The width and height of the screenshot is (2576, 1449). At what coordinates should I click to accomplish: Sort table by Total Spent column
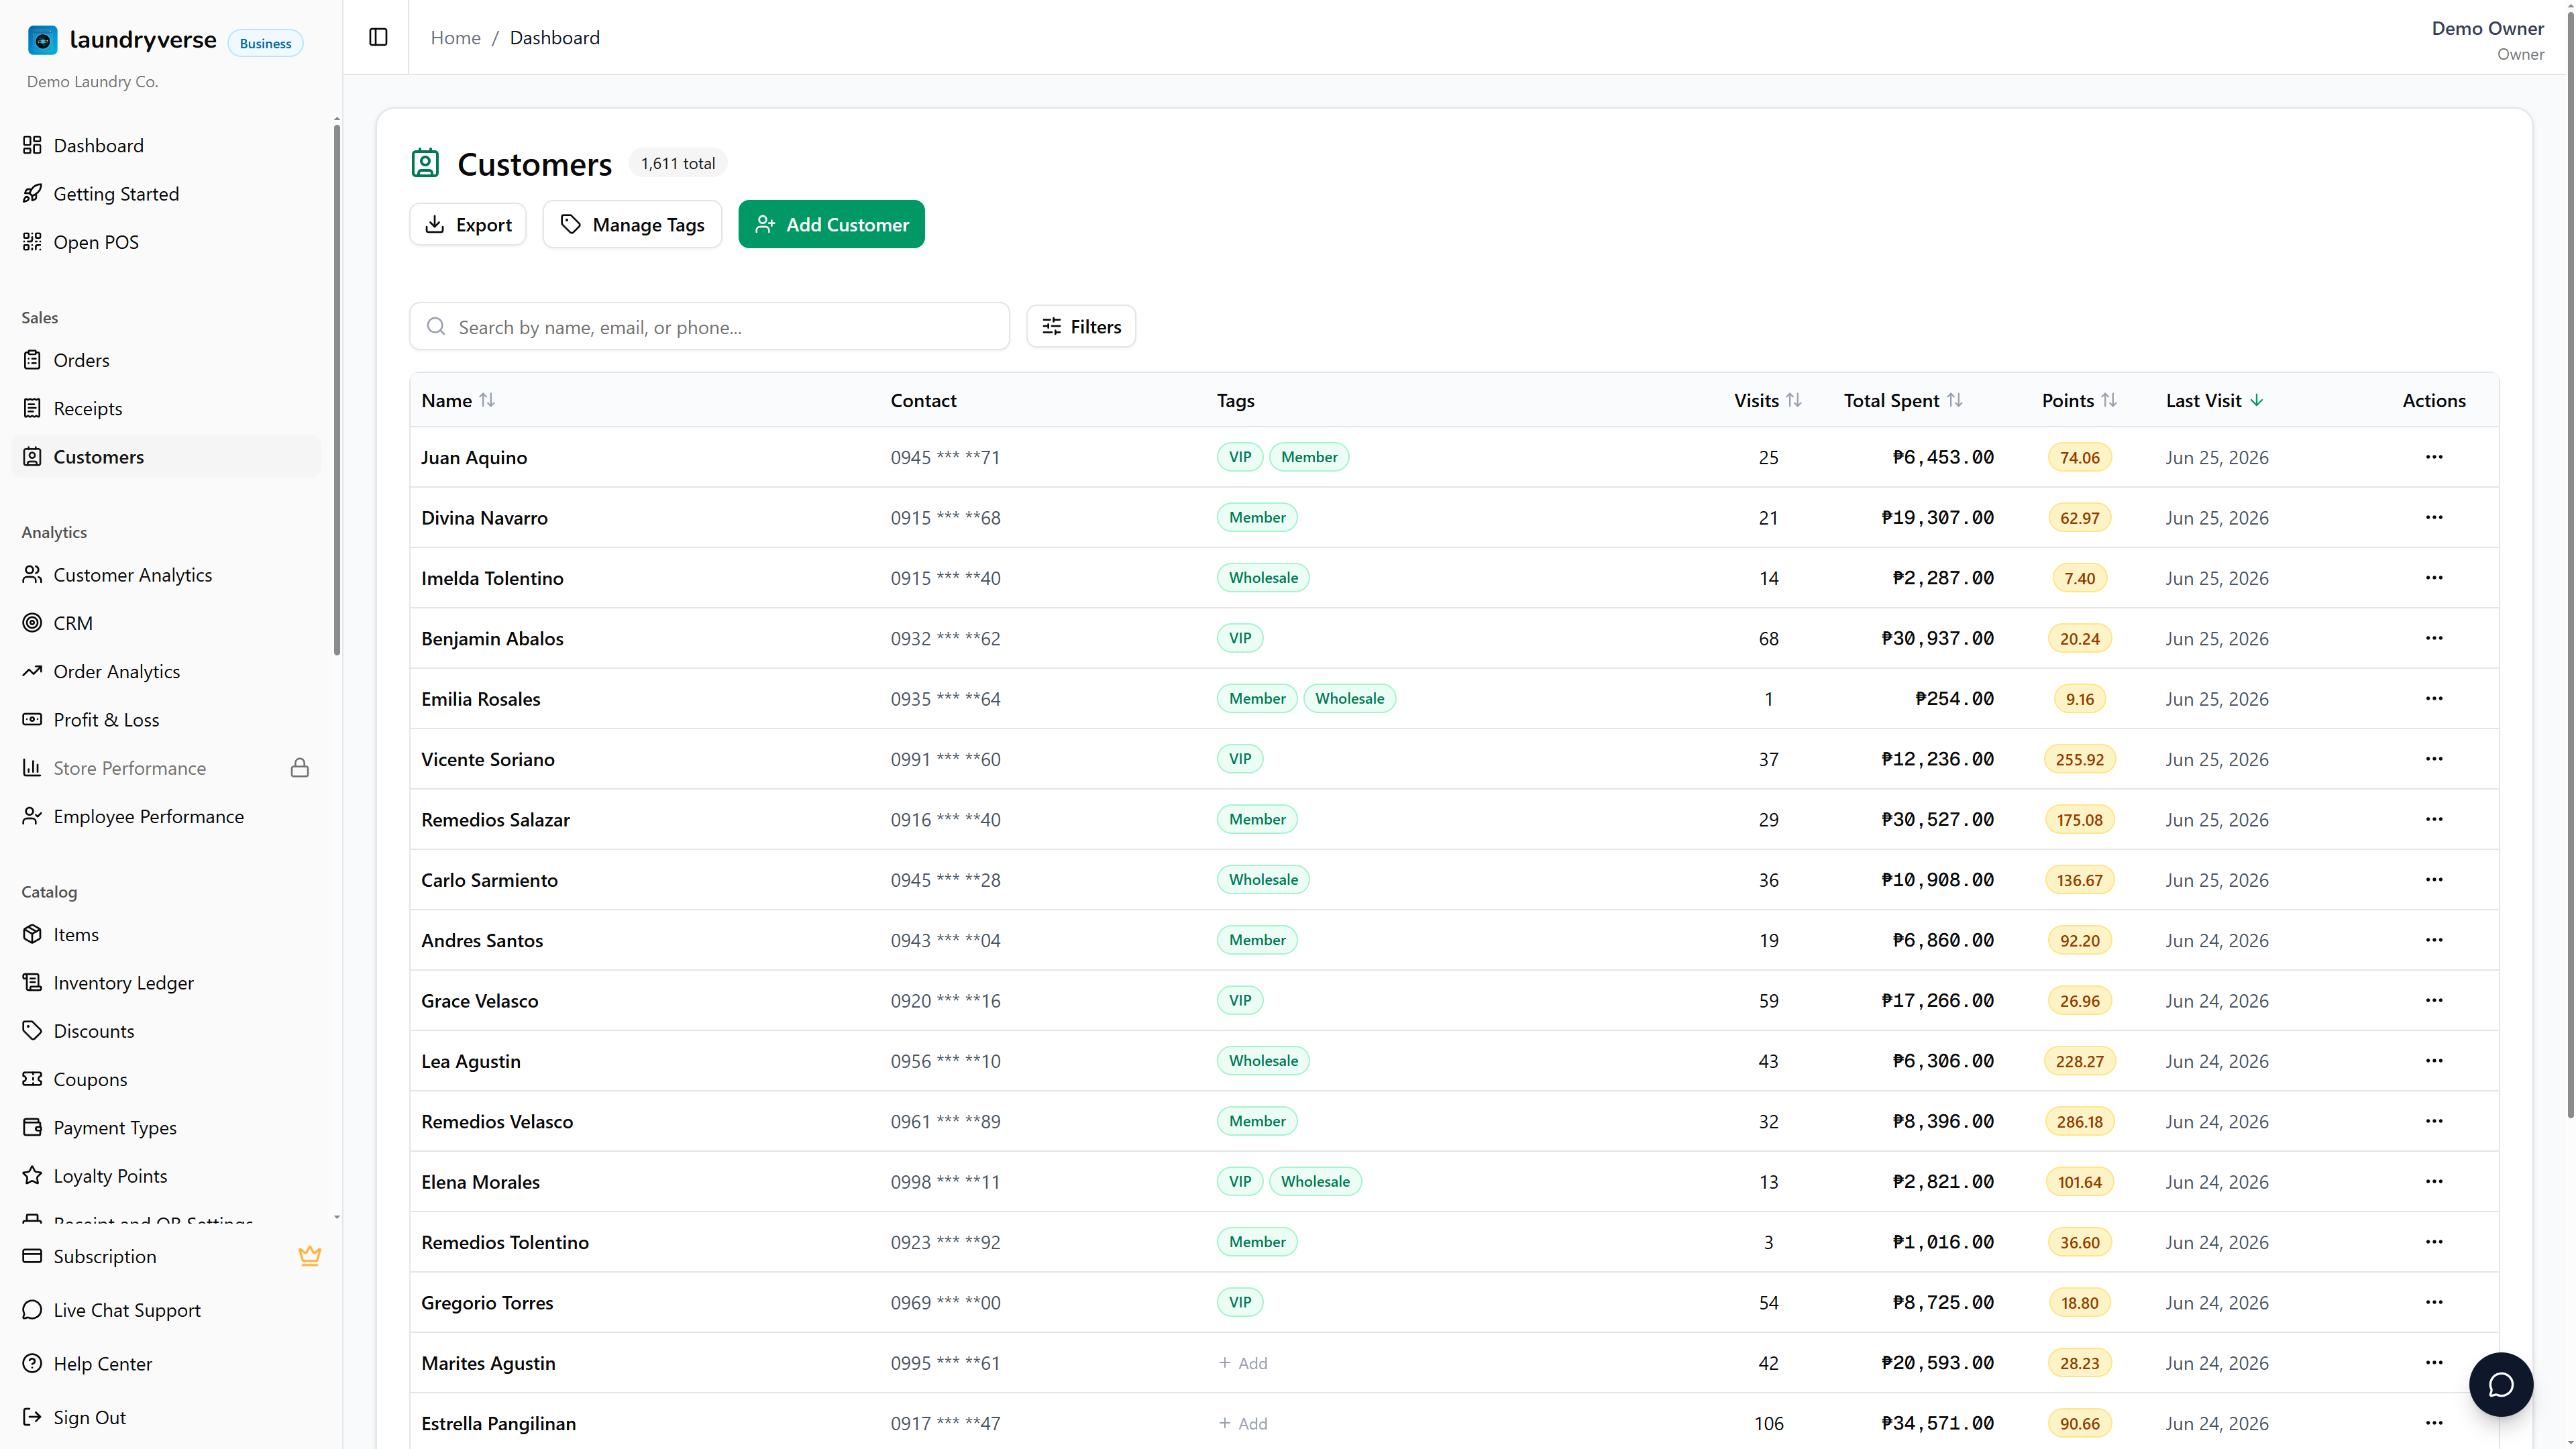click(x=1903, y=400)
